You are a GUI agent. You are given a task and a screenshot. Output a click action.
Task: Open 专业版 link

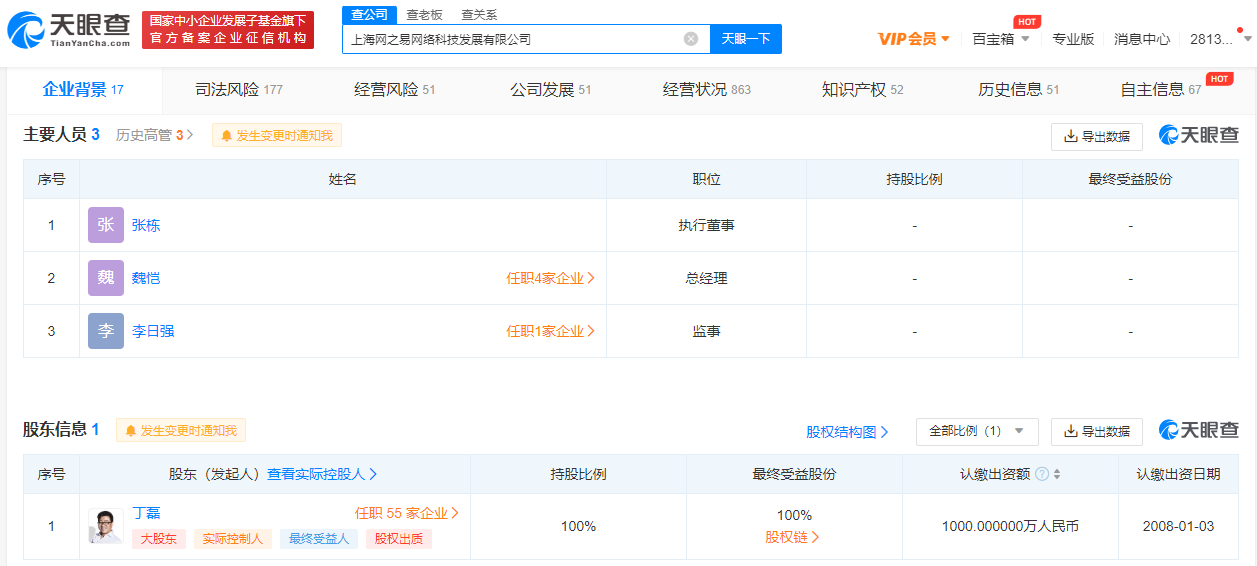[1073, 39]
